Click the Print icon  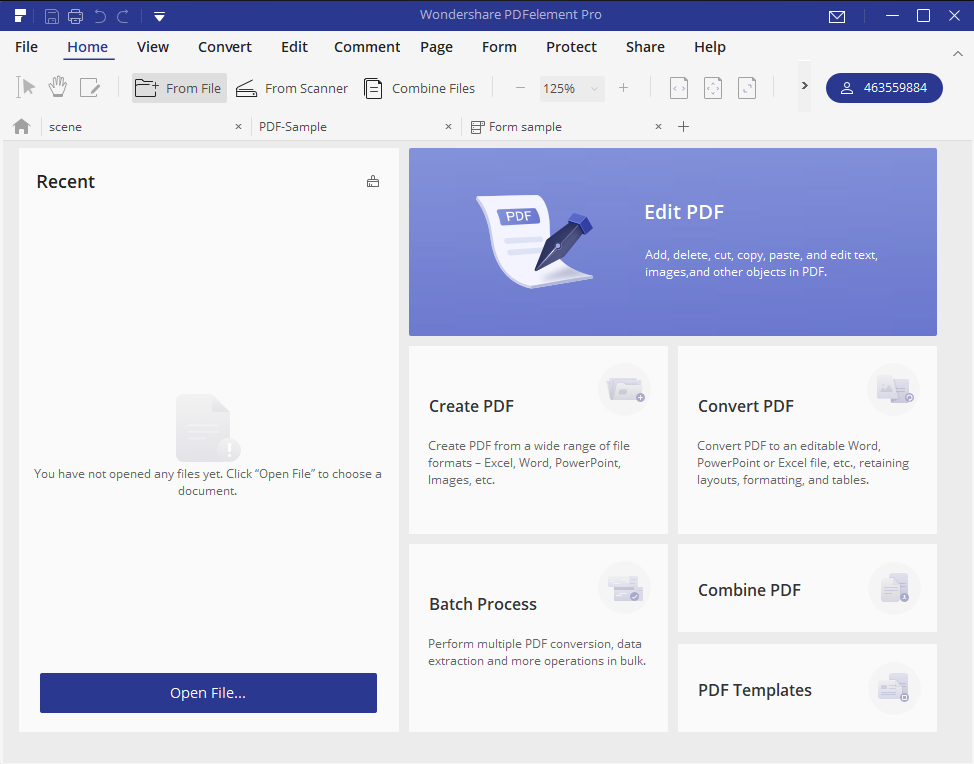pyautogui.click(x=75, y=15)
